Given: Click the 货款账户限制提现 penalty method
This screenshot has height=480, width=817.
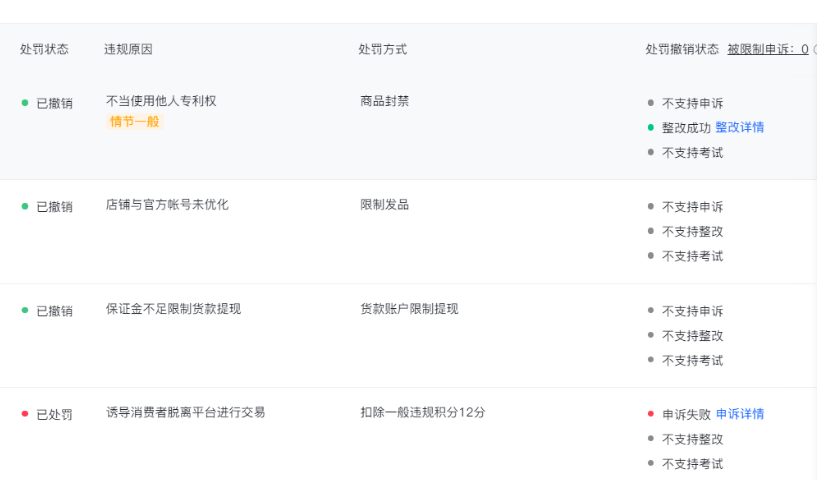Looking at the screenshot, I should [x=409, y=309].
